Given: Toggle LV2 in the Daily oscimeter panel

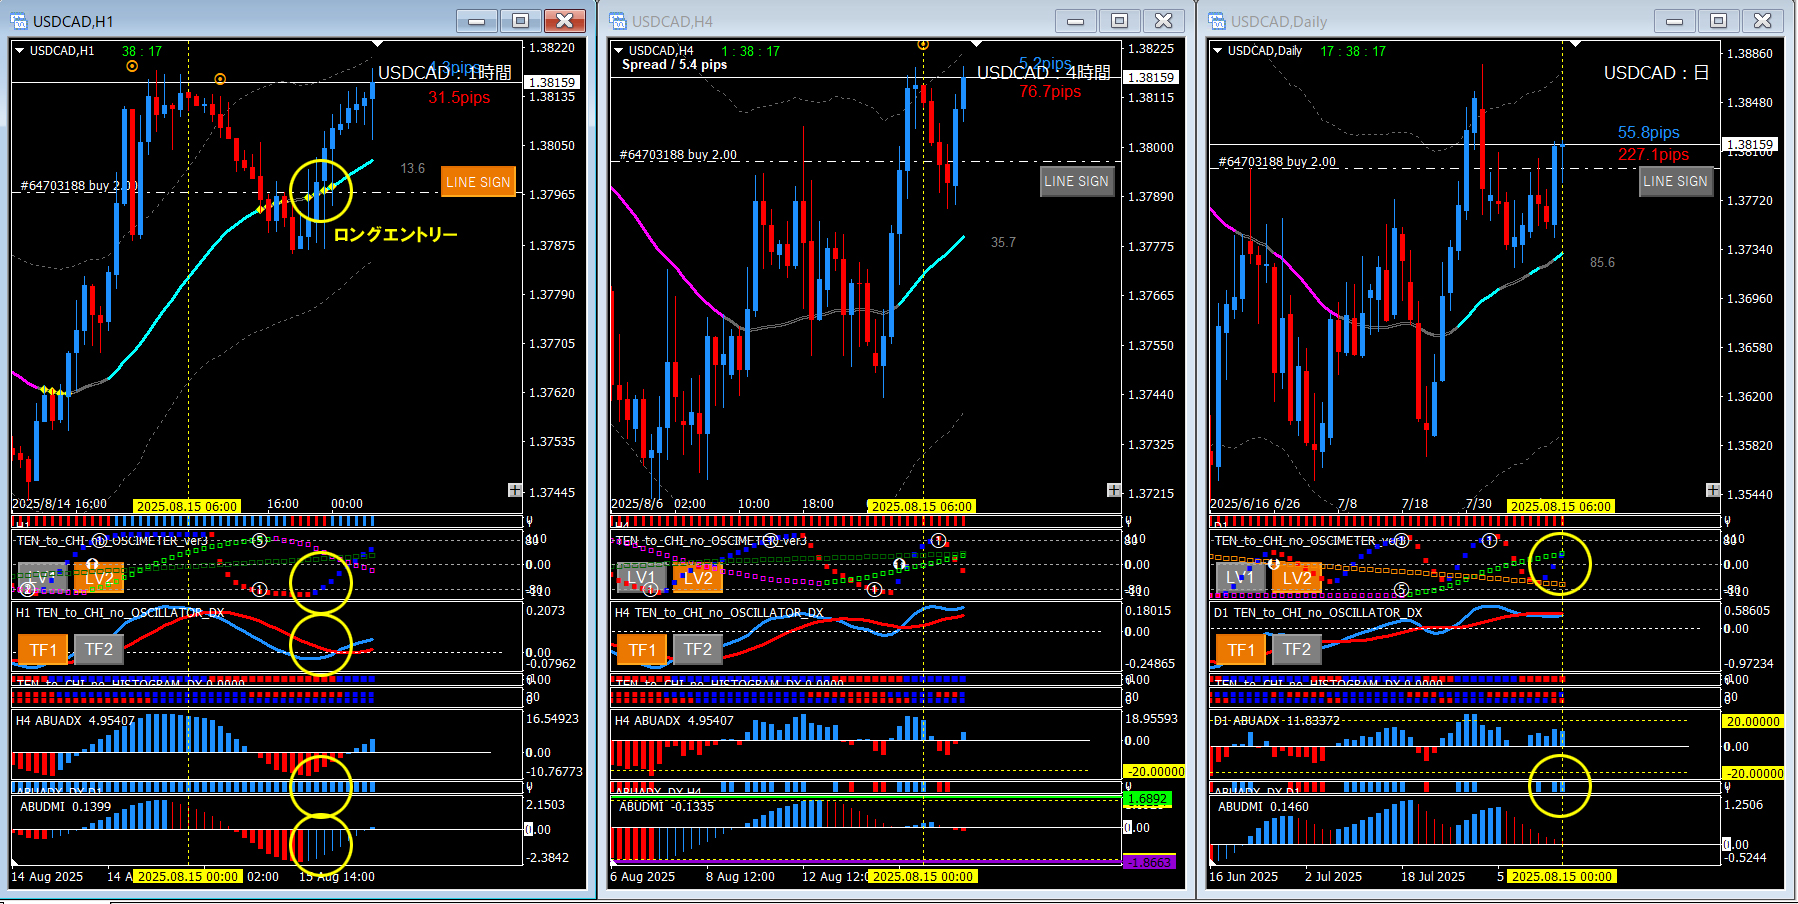Looking at the screenshot, I should [x=1297, y=577].
